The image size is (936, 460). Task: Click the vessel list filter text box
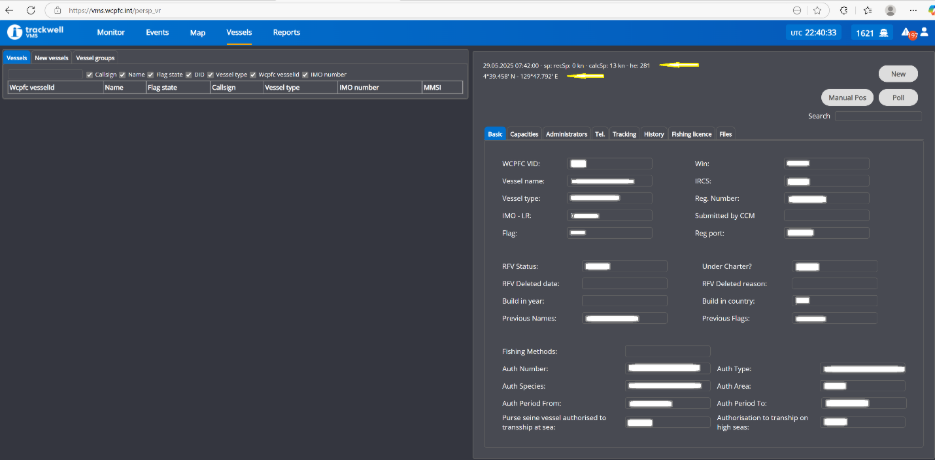(45, 75)
